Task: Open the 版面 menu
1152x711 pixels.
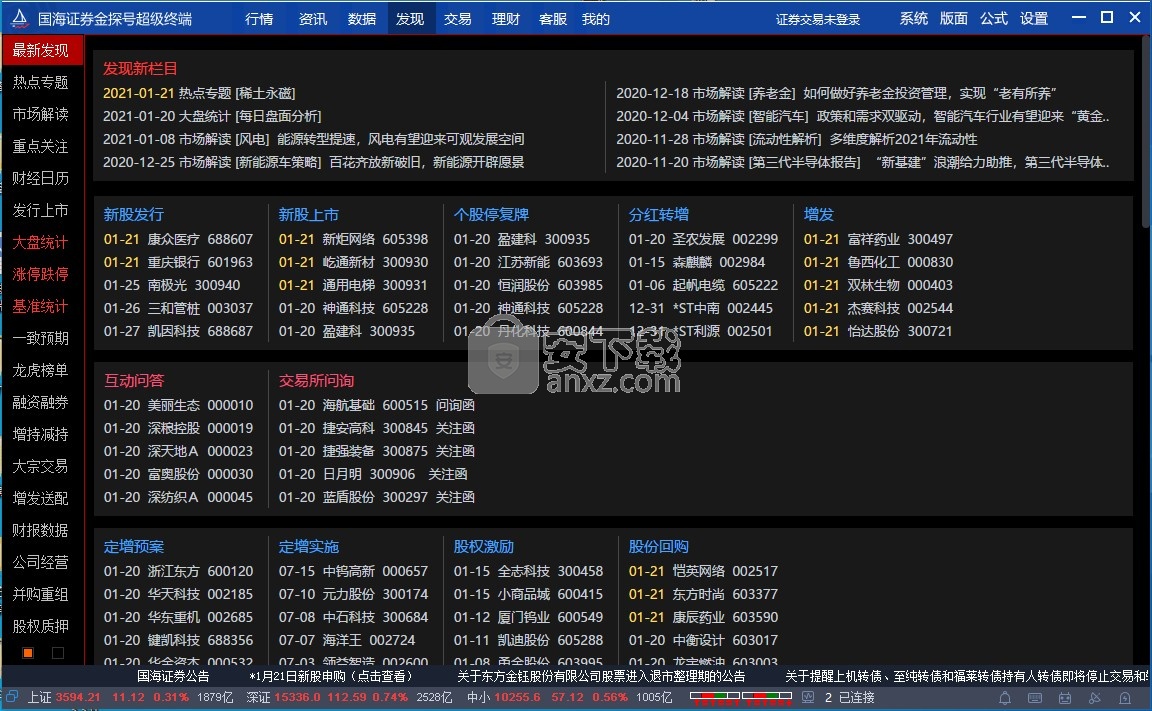Action: (954, 19)
